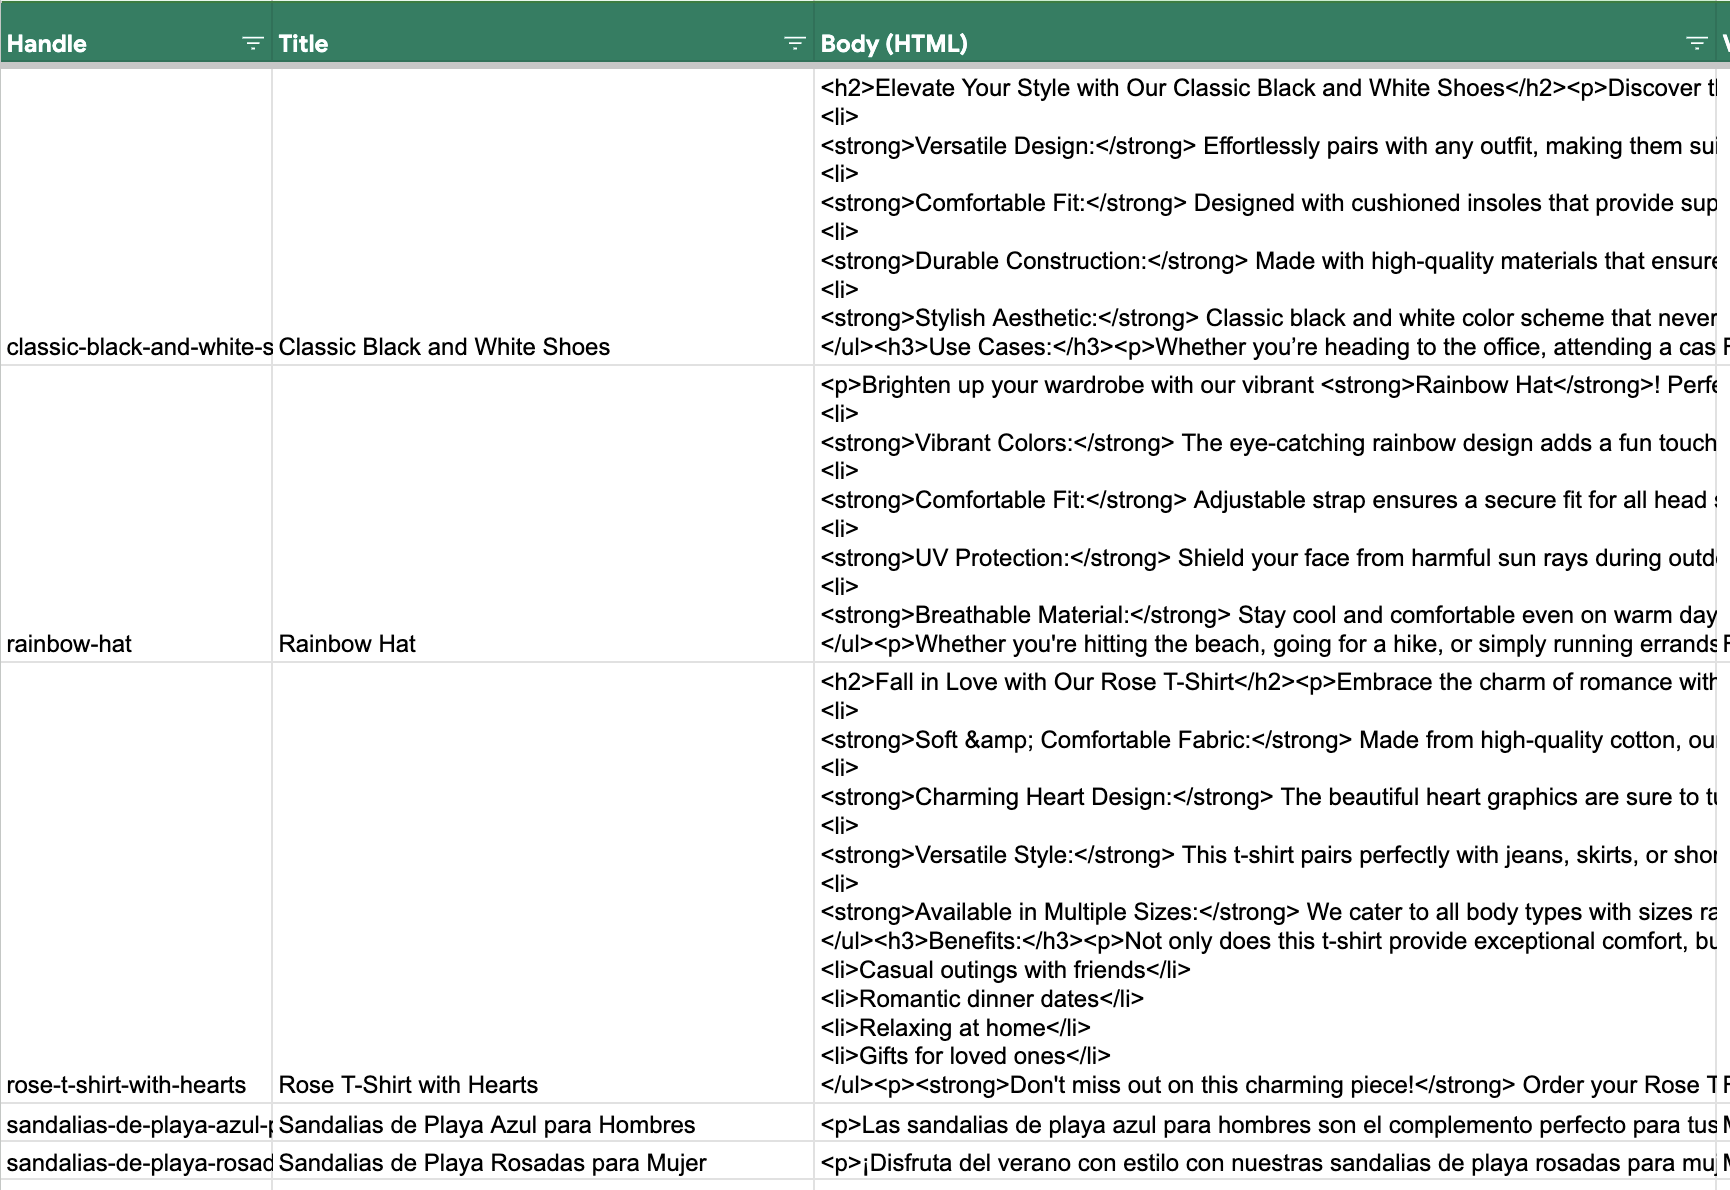The height and width of the screenshot is (1190, 1730).
Task: Select the classic-black-and-white-s handle cell
Action: [136, 217]
